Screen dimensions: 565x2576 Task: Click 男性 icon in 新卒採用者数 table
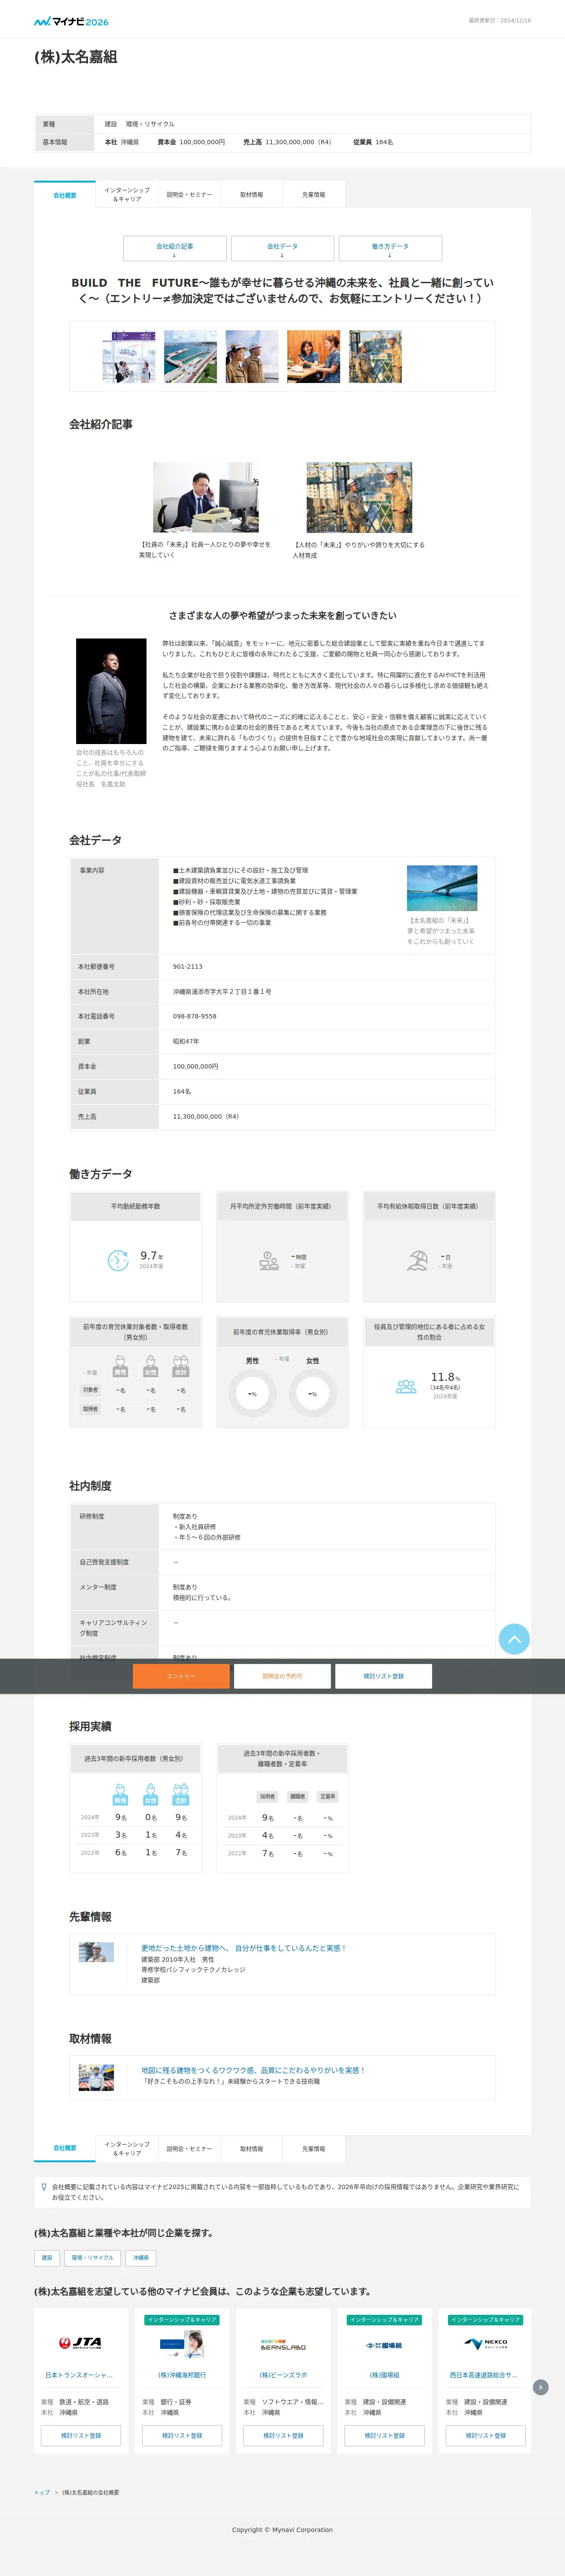click(x=120, y=1794)
